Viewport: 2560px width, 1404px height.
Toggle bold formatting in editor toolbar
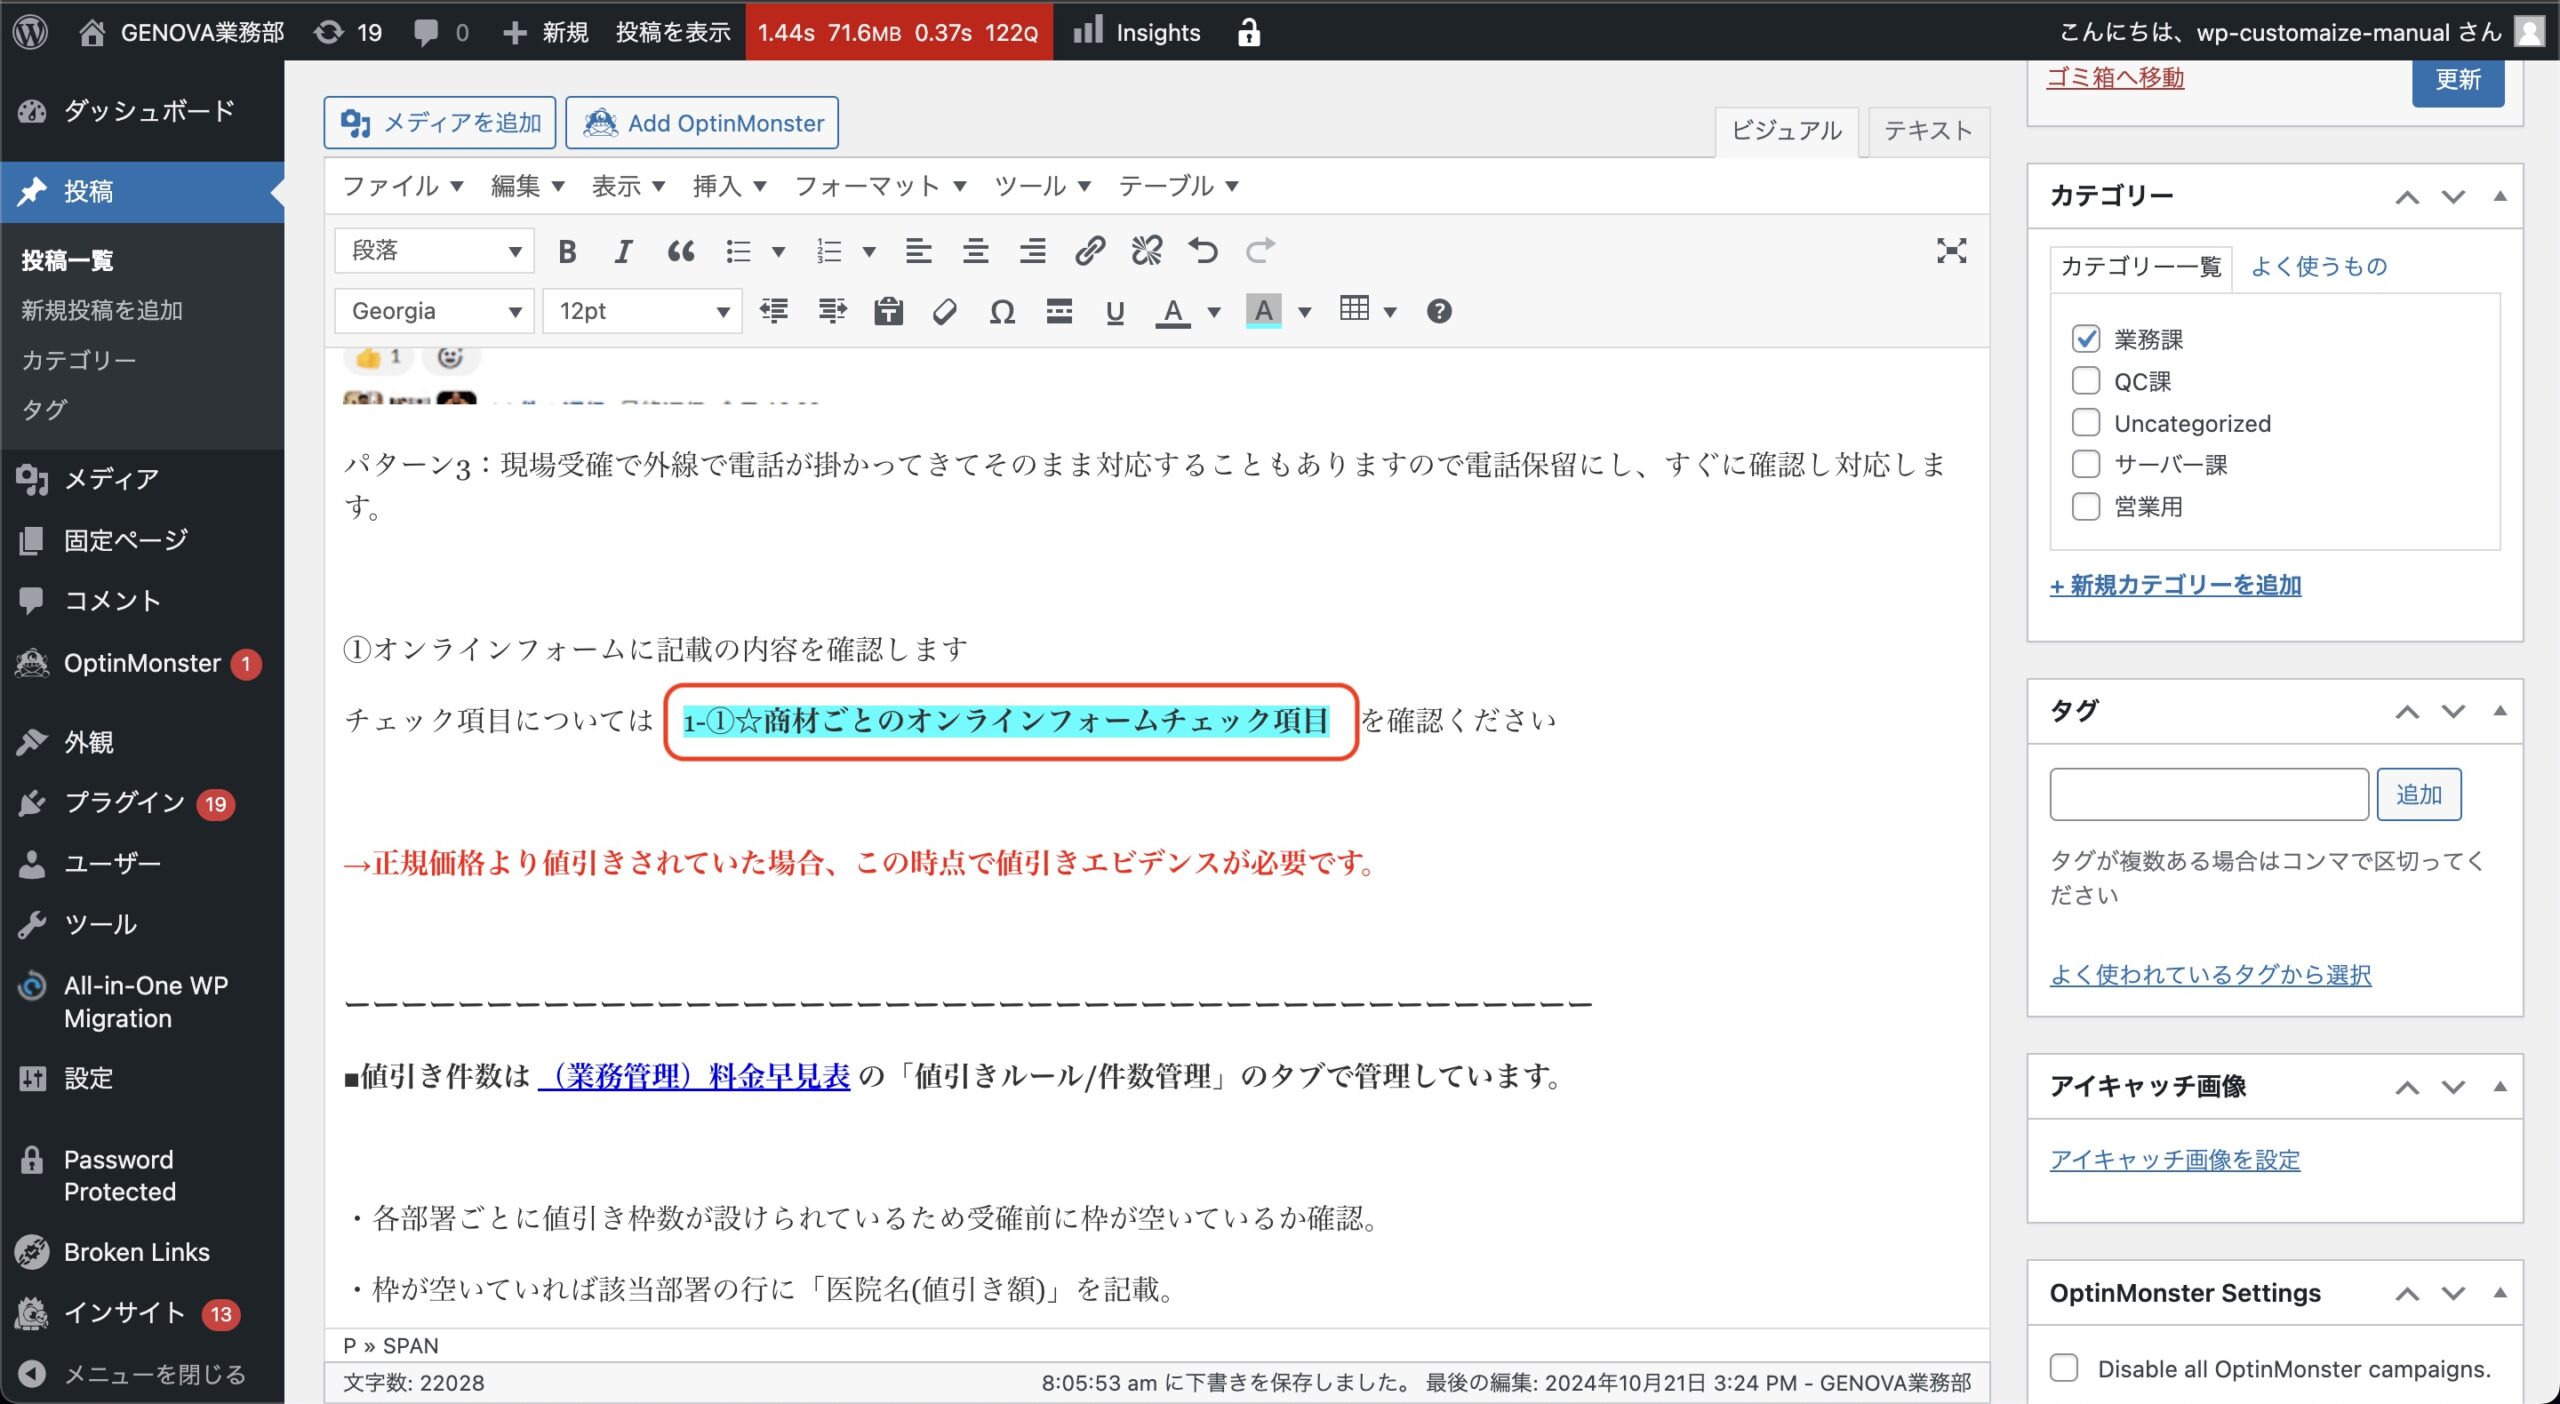point(567,251)
